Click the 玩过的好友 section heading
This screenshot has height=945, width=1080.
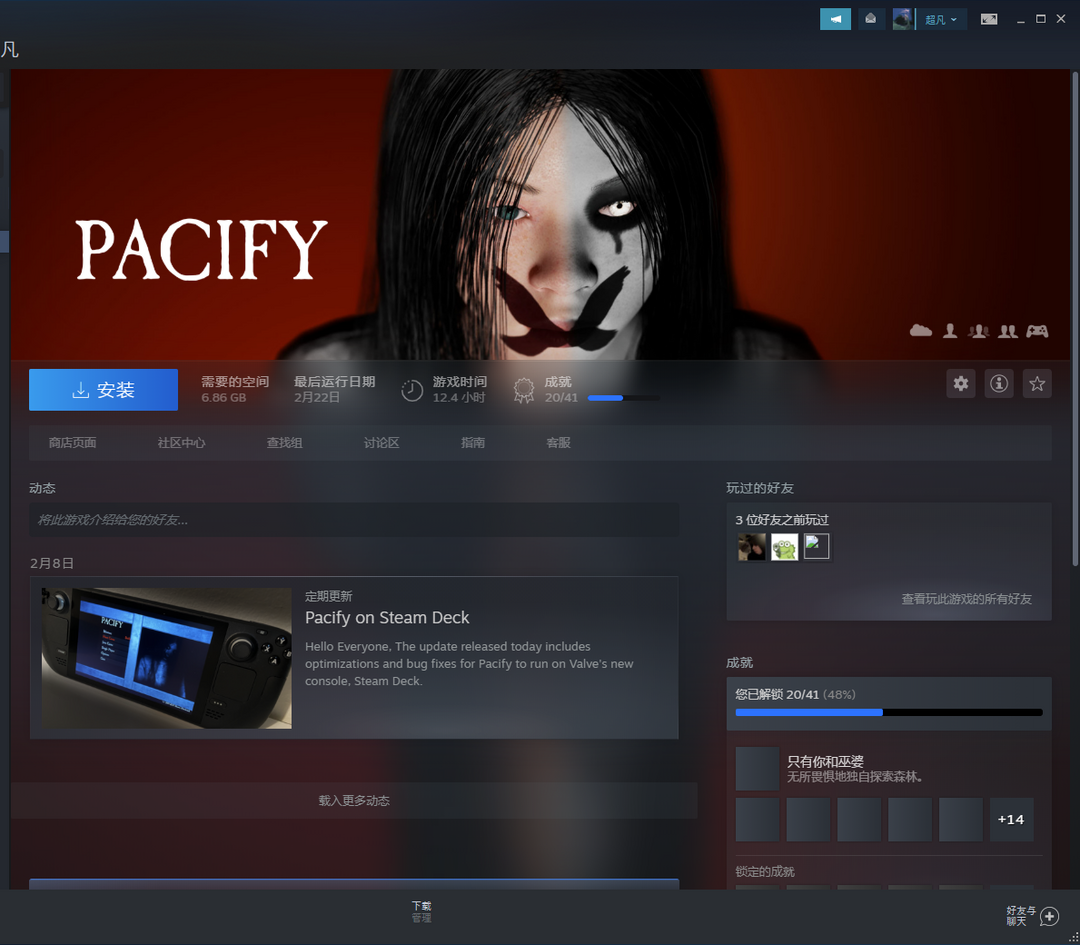click(x=760, y=488)
